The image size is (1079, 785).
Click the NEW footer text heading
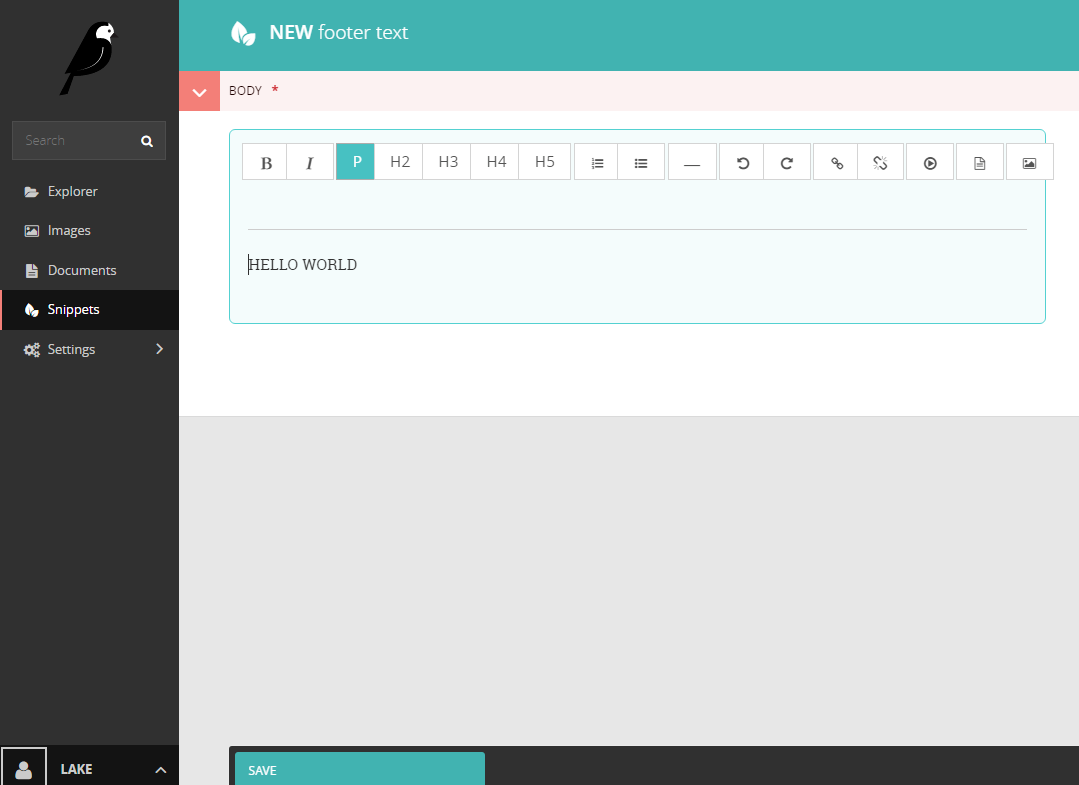coord(339,32)
